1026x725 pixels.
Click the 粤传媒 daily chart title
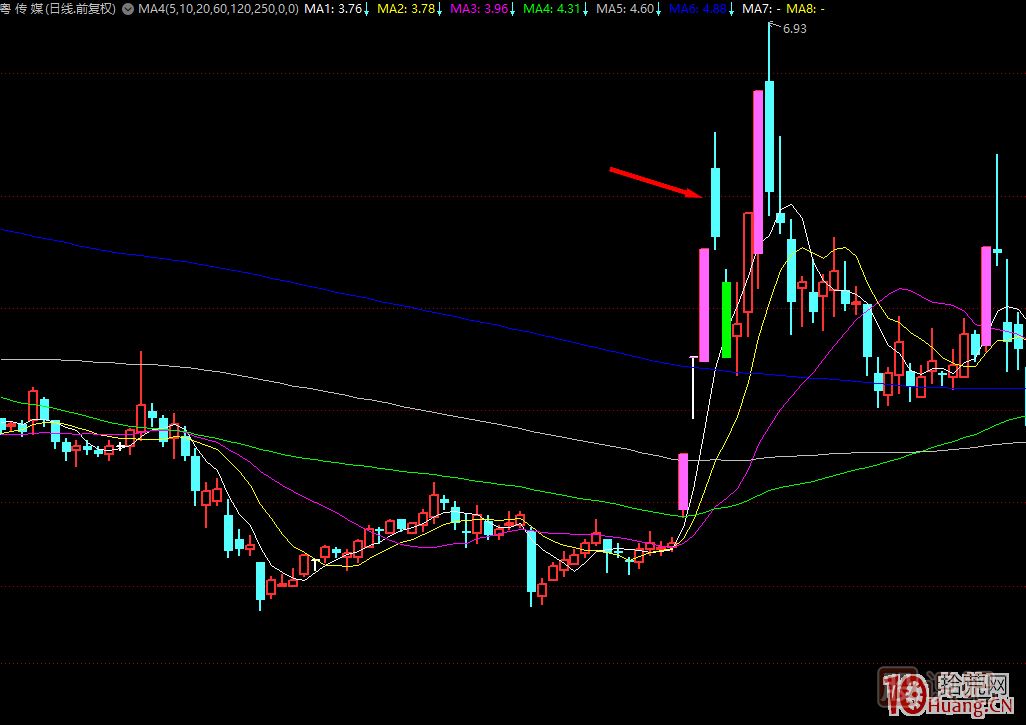tap(58, 9)
